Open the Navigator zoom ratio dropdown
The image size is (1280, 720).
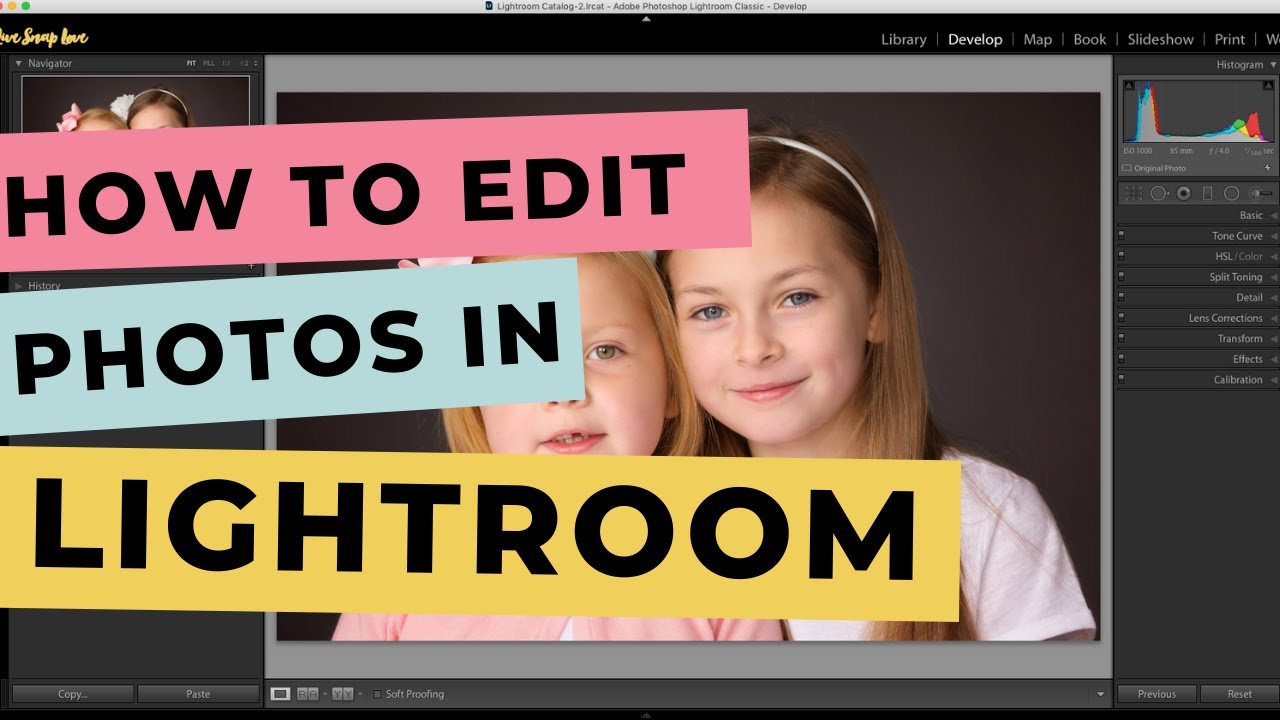[256, 63]
